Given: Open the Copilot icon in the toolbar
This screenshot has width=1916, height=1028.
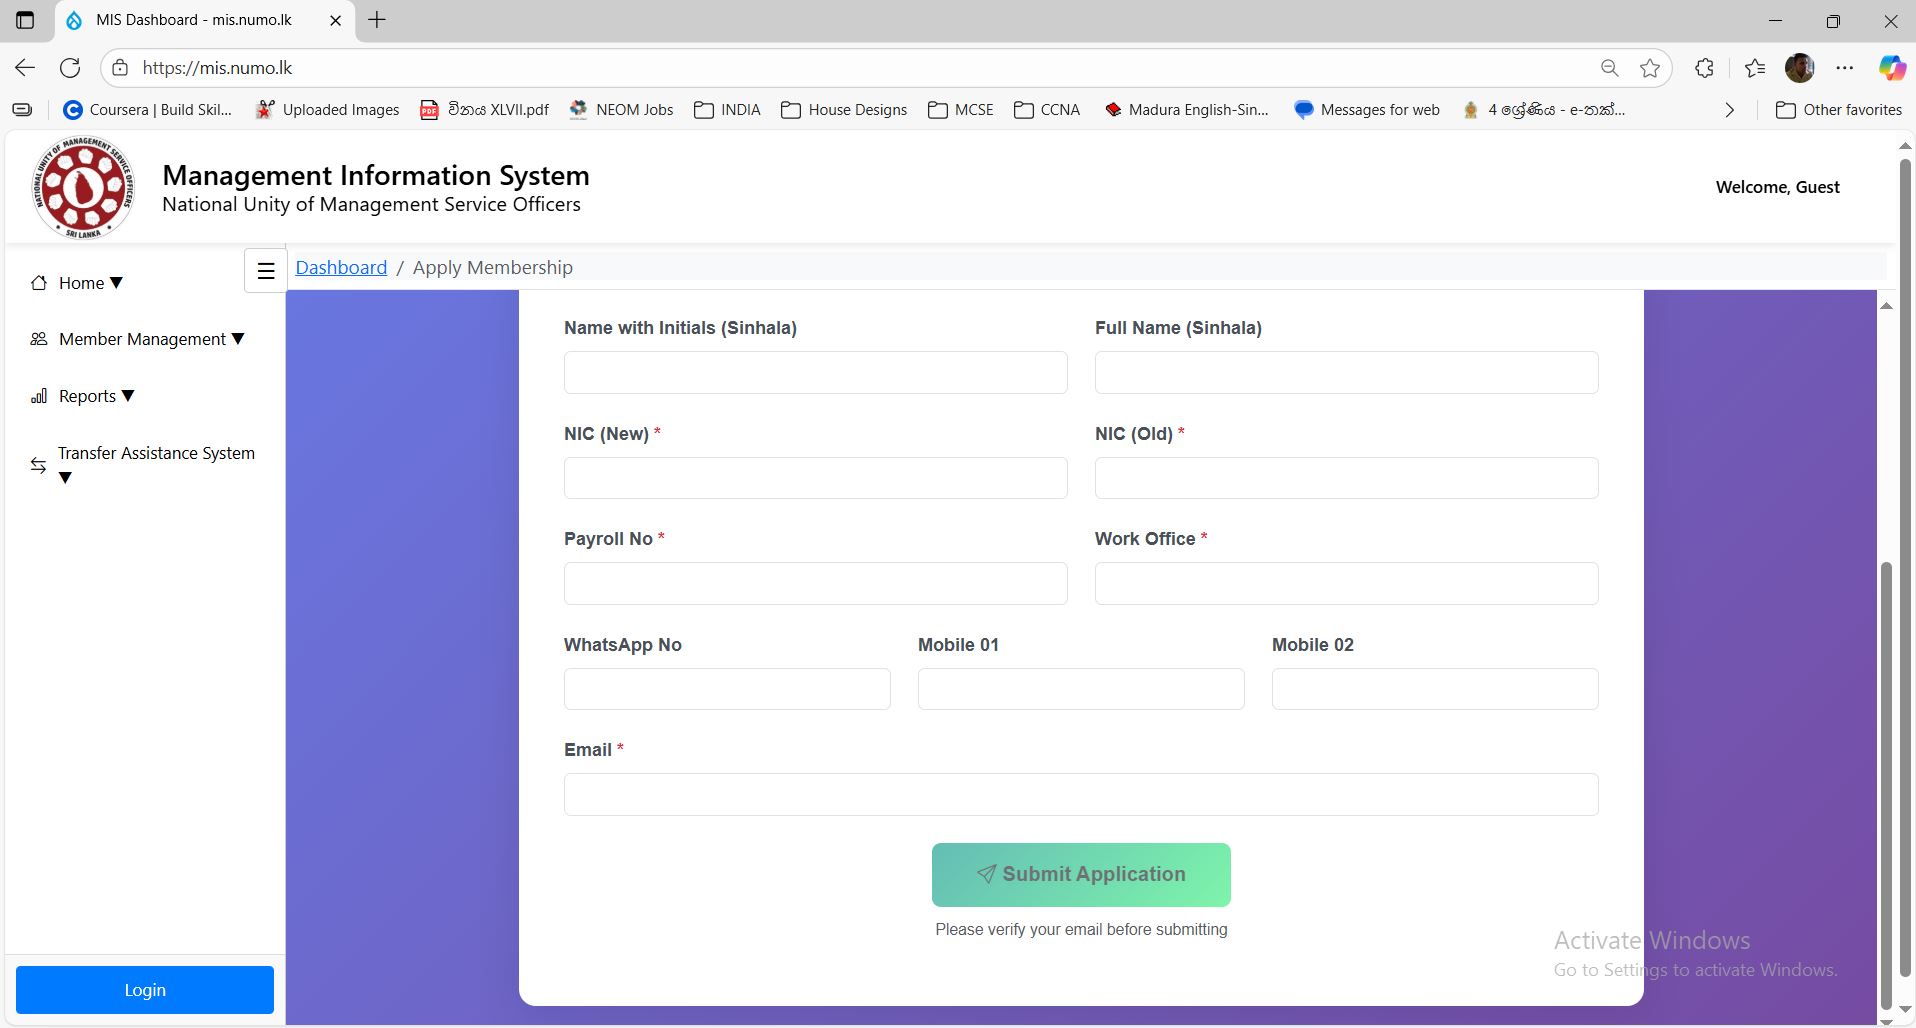Looking at the screenshot, I should coord(1891,68).
